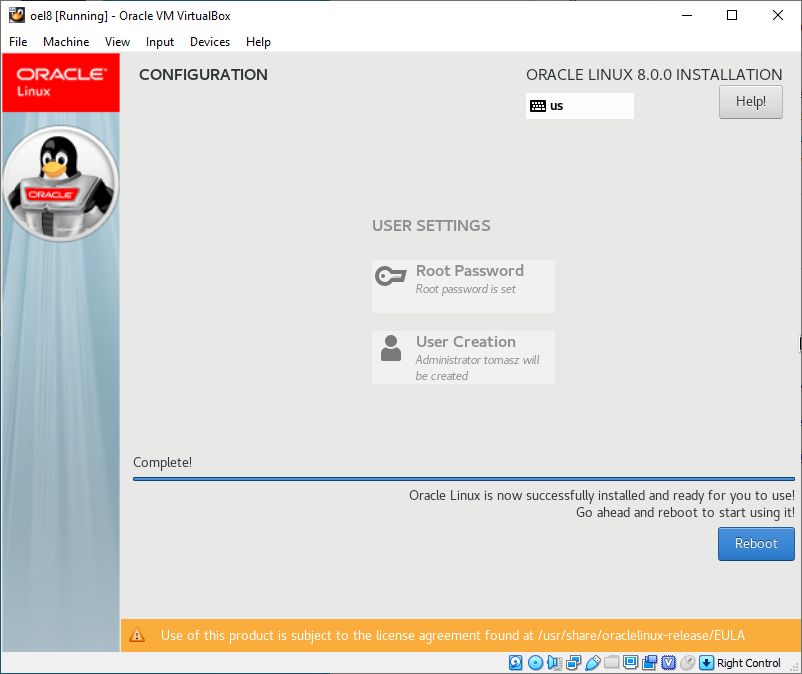Screen dimensions: 802x674
Task: Click the Right Control host key label
Action: click(748, 663)
